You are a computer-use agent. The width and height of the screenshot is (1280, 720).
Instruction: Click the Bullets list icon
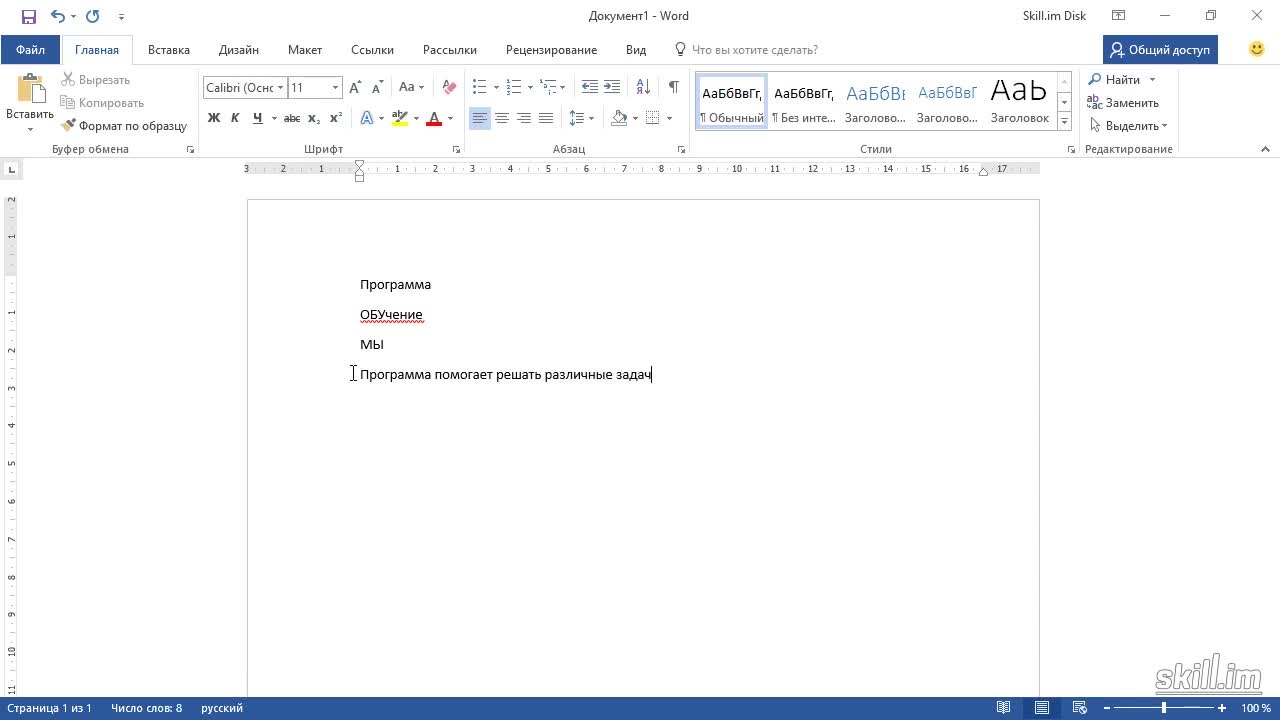480,88
